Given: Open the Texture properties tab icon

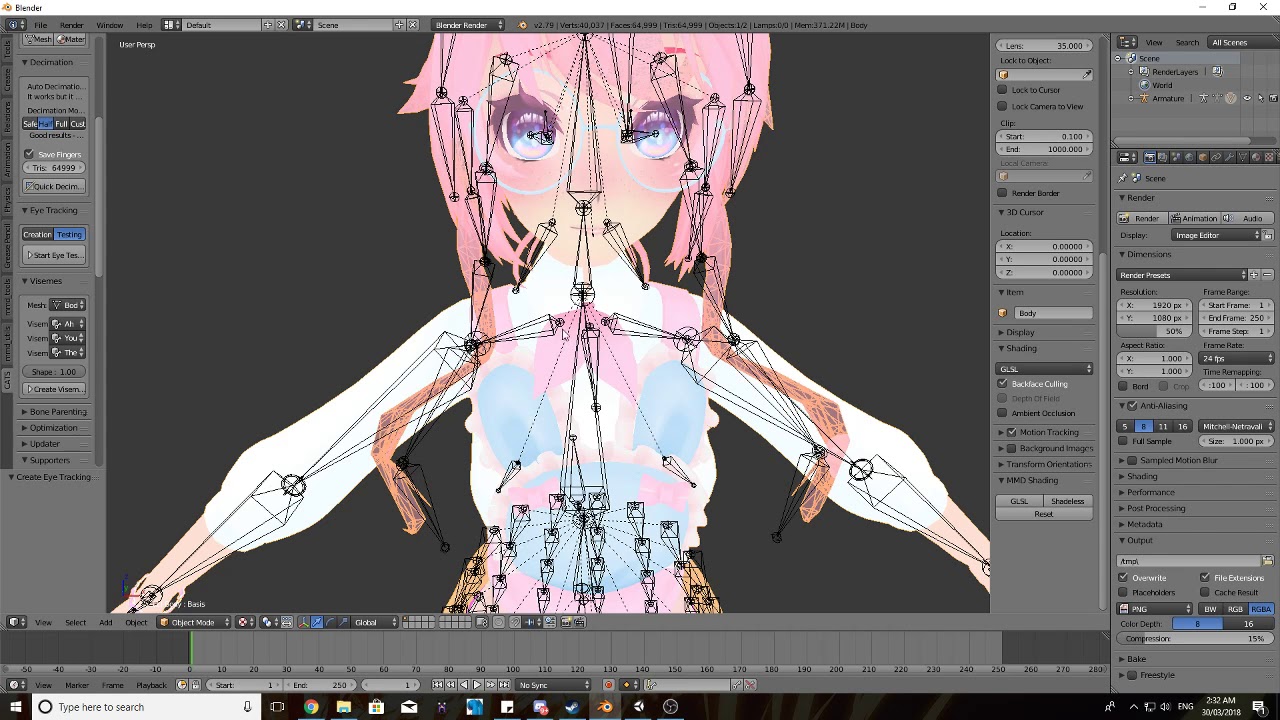Looking at the screenshot, I should 1269,157.
